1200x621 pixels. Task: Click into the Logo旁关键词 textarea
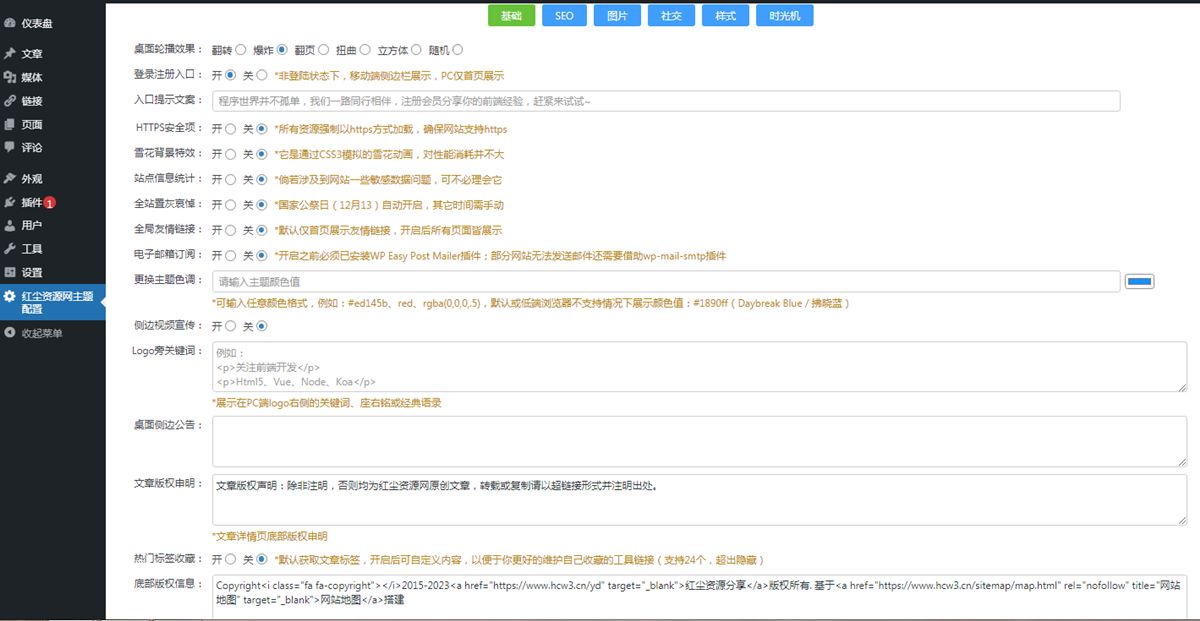(x=699, y=367)
